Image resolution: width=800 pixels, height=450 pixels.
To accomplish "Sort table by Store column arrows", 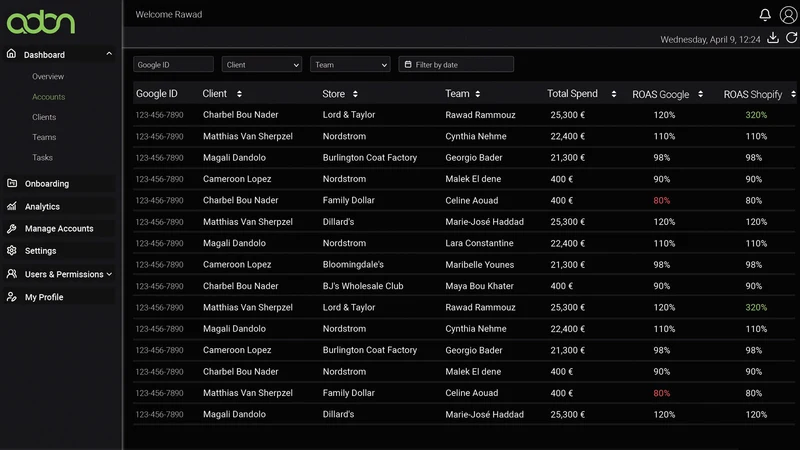I will (355, 94).
